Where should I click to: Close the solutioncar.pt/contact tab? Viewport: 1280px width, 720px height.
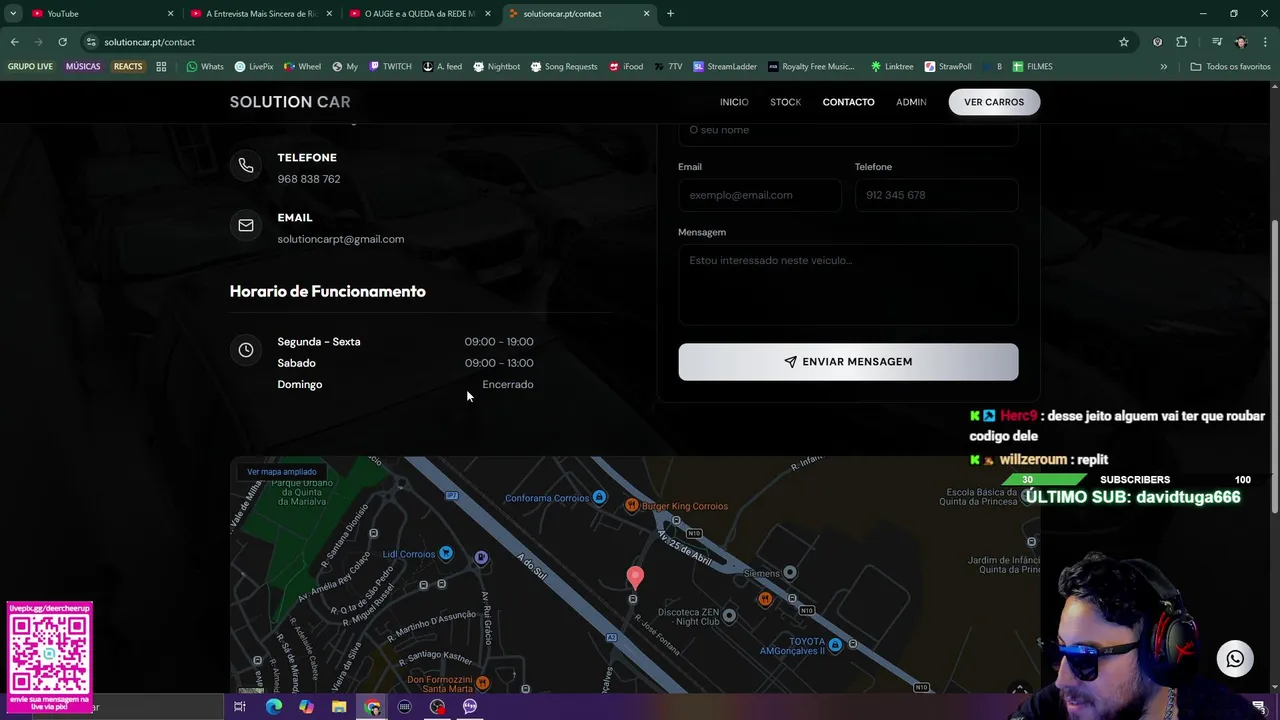[646, 14]
